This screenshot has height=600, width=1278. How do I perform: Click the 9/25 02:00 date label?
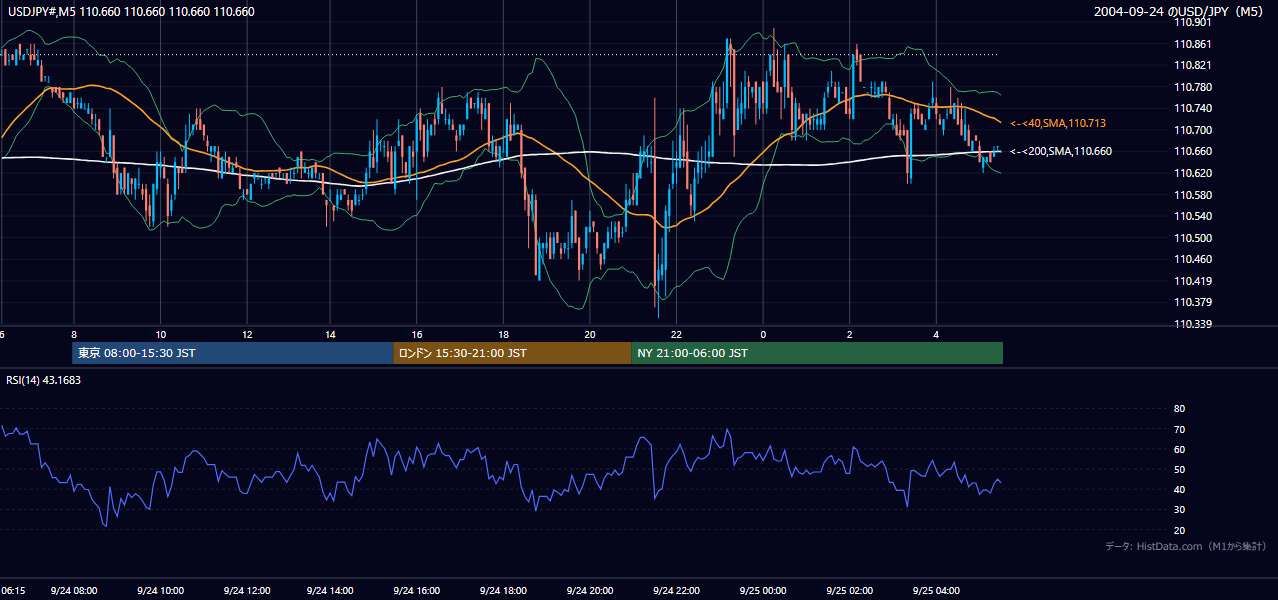(849, 590)
